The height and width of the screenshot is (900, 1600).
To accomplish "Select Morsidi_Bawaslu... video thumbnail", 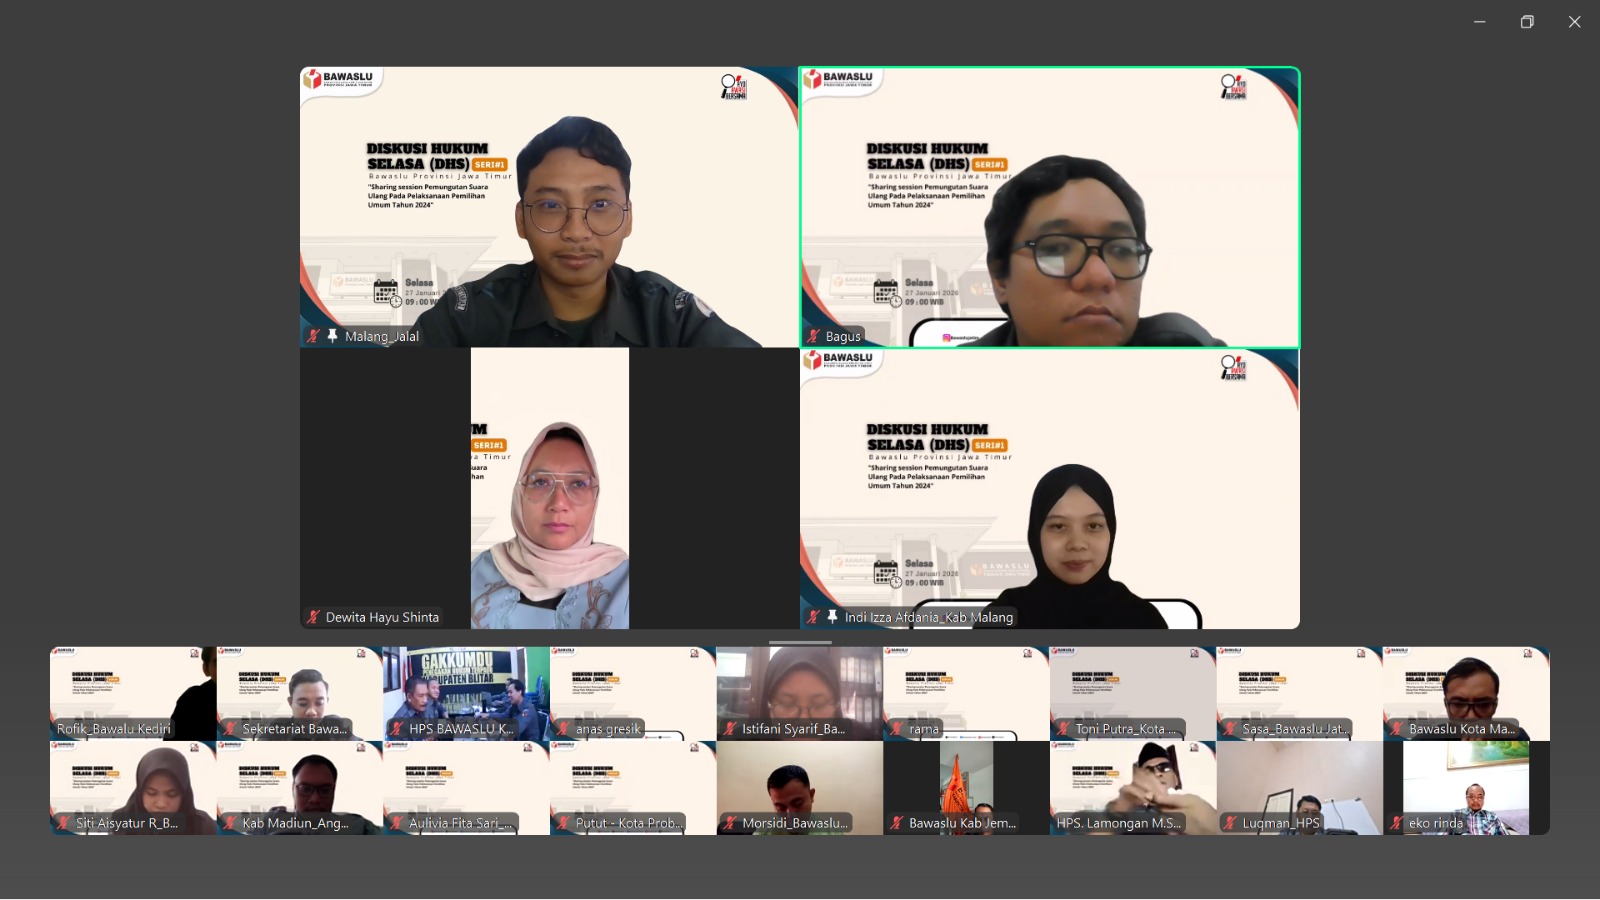I will (x=800, y=787).
